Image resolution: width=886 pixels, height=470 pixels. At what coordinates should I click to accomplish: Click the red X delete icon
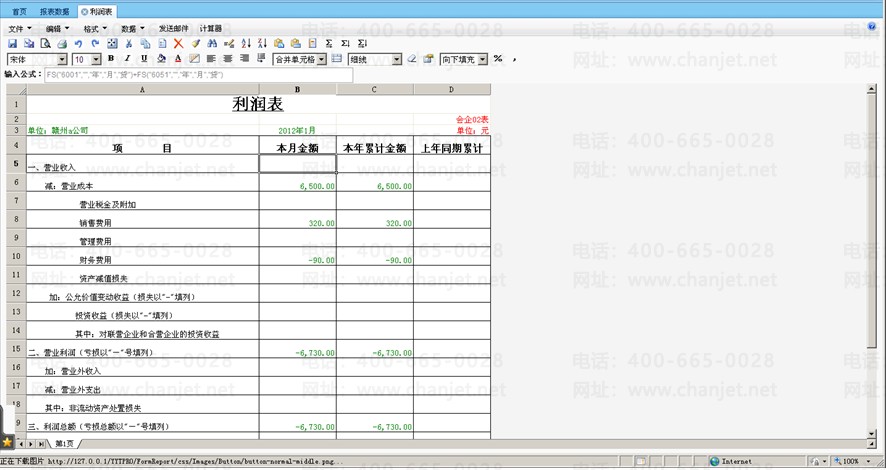[x=179, y=44]
